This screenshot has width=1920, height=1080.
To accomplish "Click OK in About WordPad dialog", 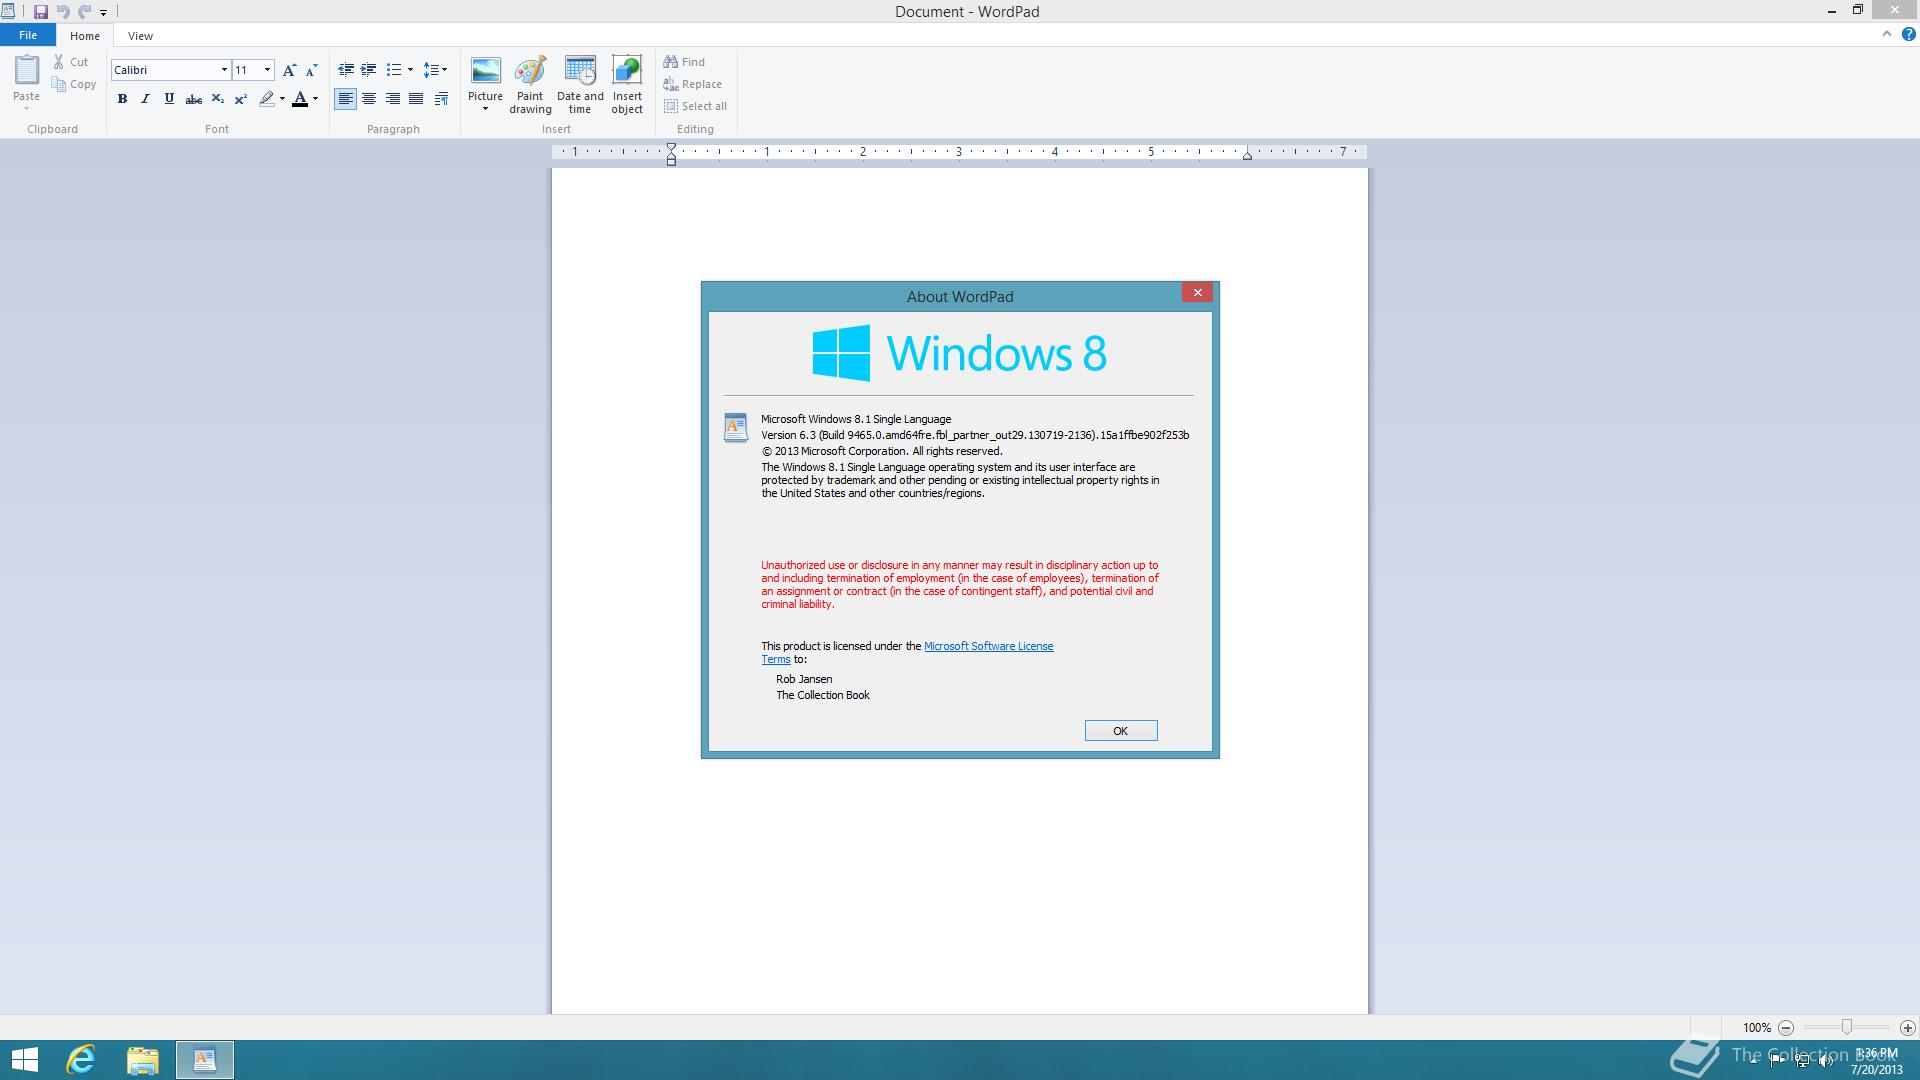I will (x=1121, y=731).
